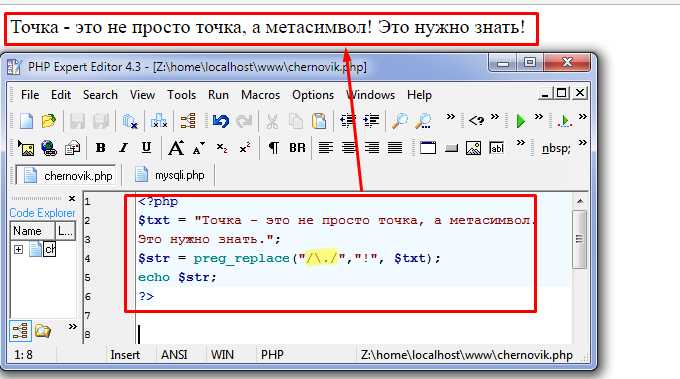Redo the last undone edit
Image resolution: width=680 pixels, height=379 pixels.
(x=244, y=121)
